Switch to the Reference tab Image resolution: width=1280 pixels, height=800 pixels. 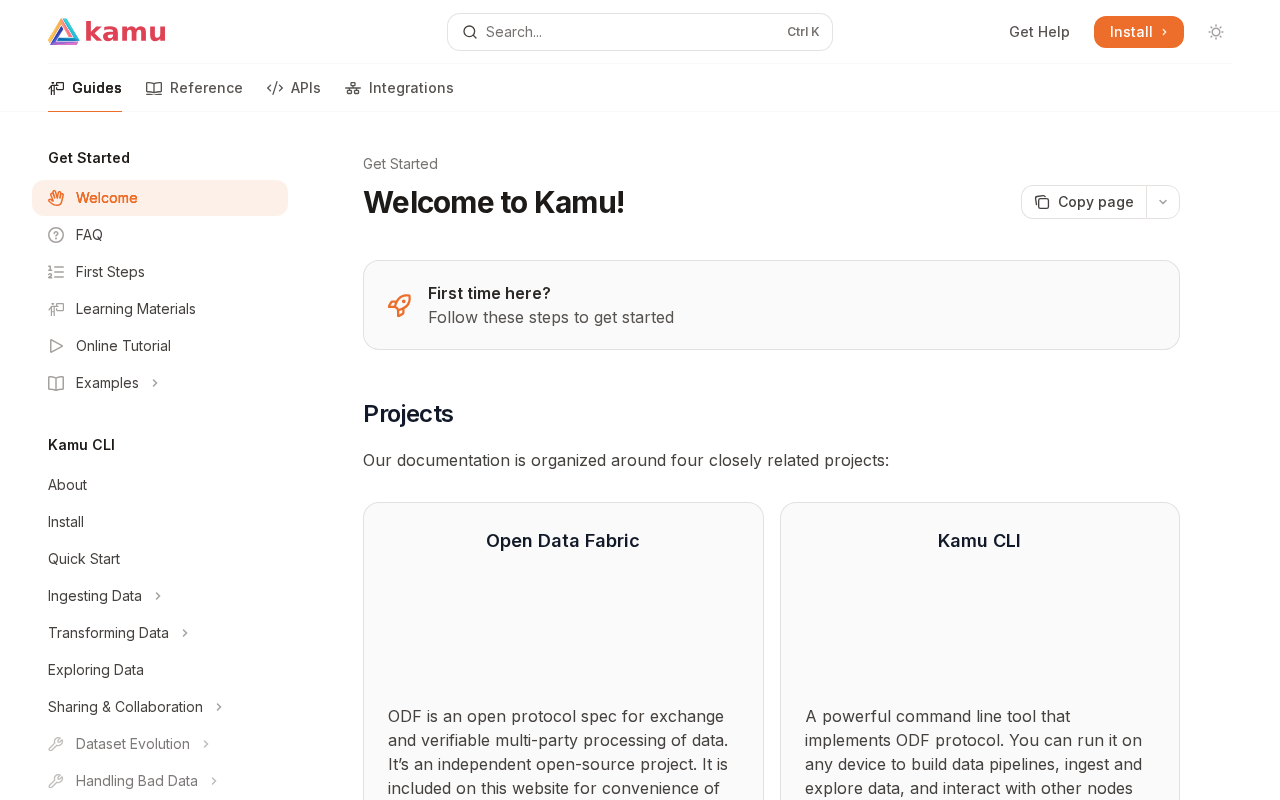pos(195,88)
